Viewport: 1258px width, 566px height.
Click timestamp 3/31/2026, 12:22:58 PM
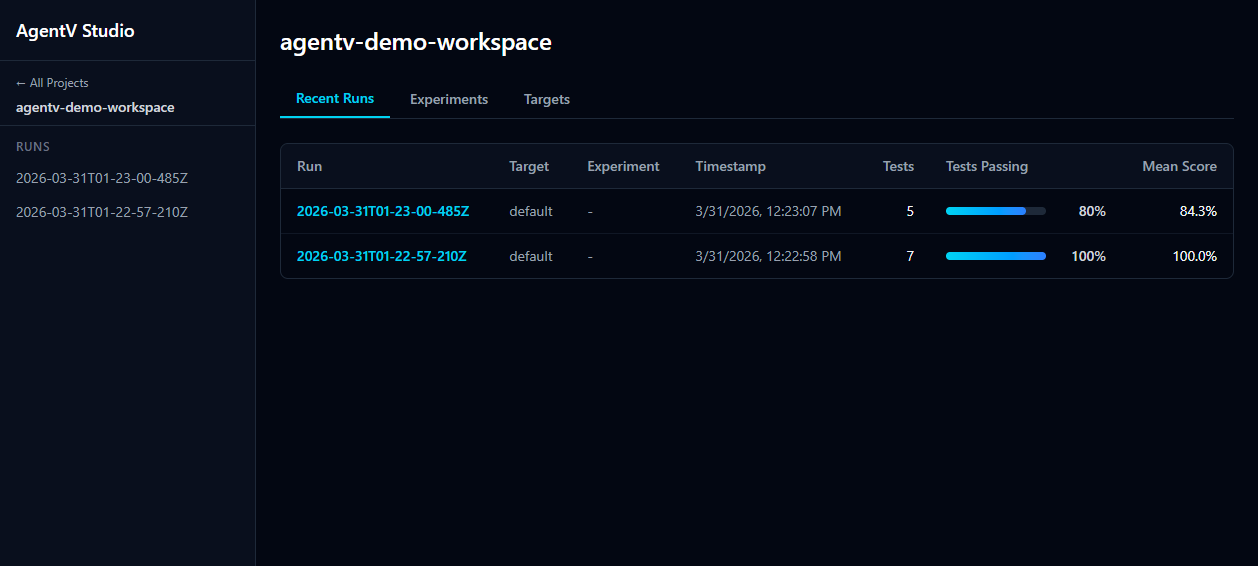(768, 256)
